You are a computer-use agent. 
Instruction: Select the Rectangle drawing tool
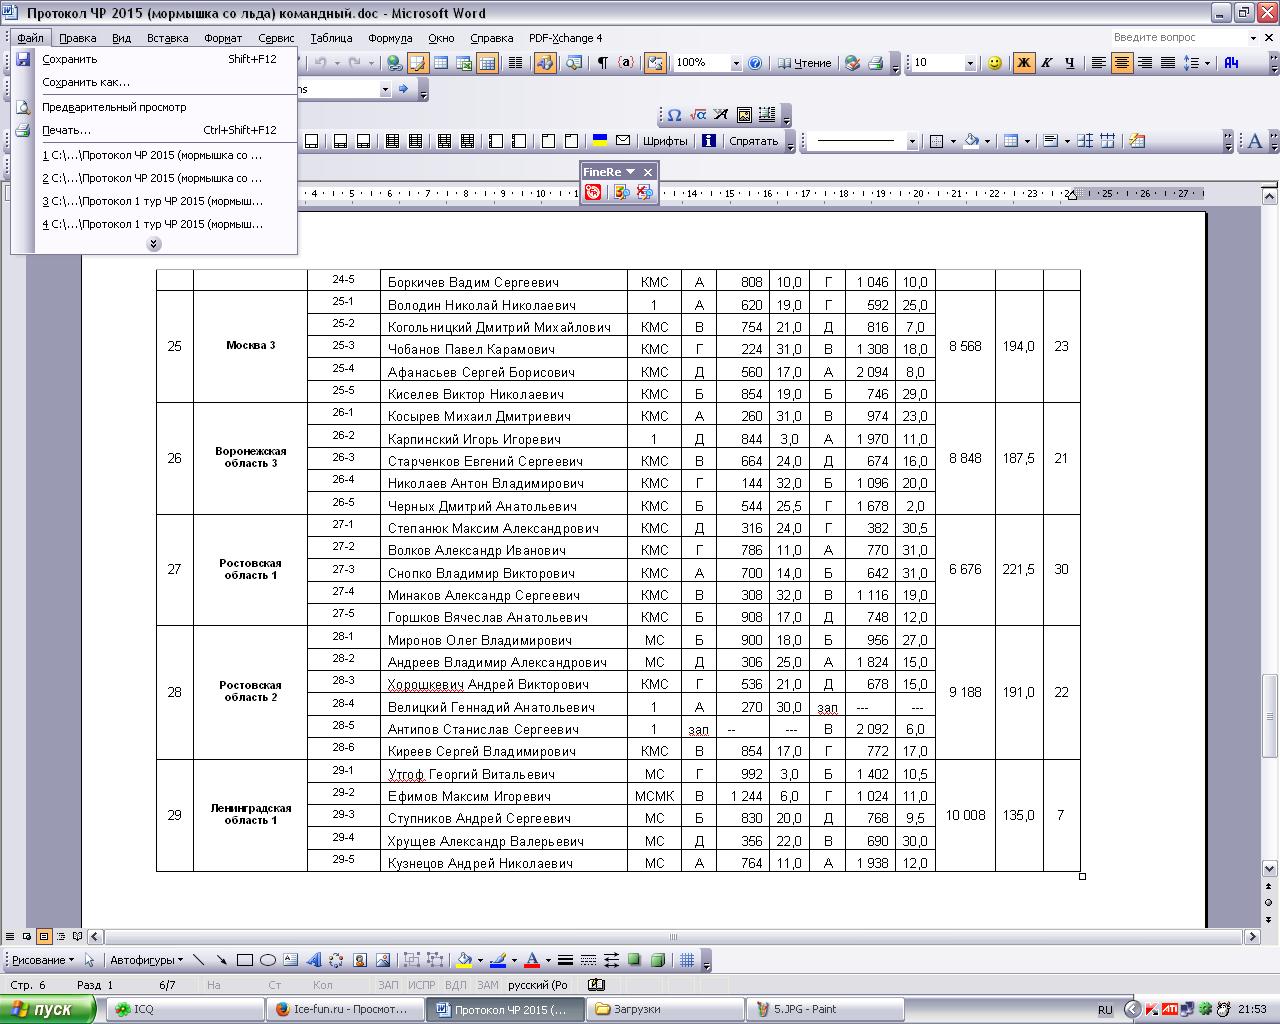click(244, 960)
